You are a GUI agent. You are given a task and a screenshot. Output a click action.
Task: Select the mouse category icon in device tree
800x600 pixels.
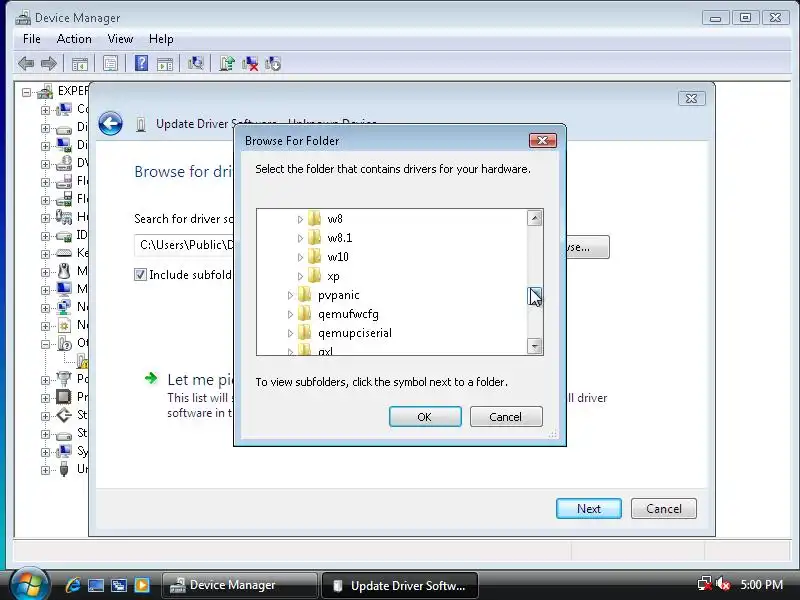point(64,270)
